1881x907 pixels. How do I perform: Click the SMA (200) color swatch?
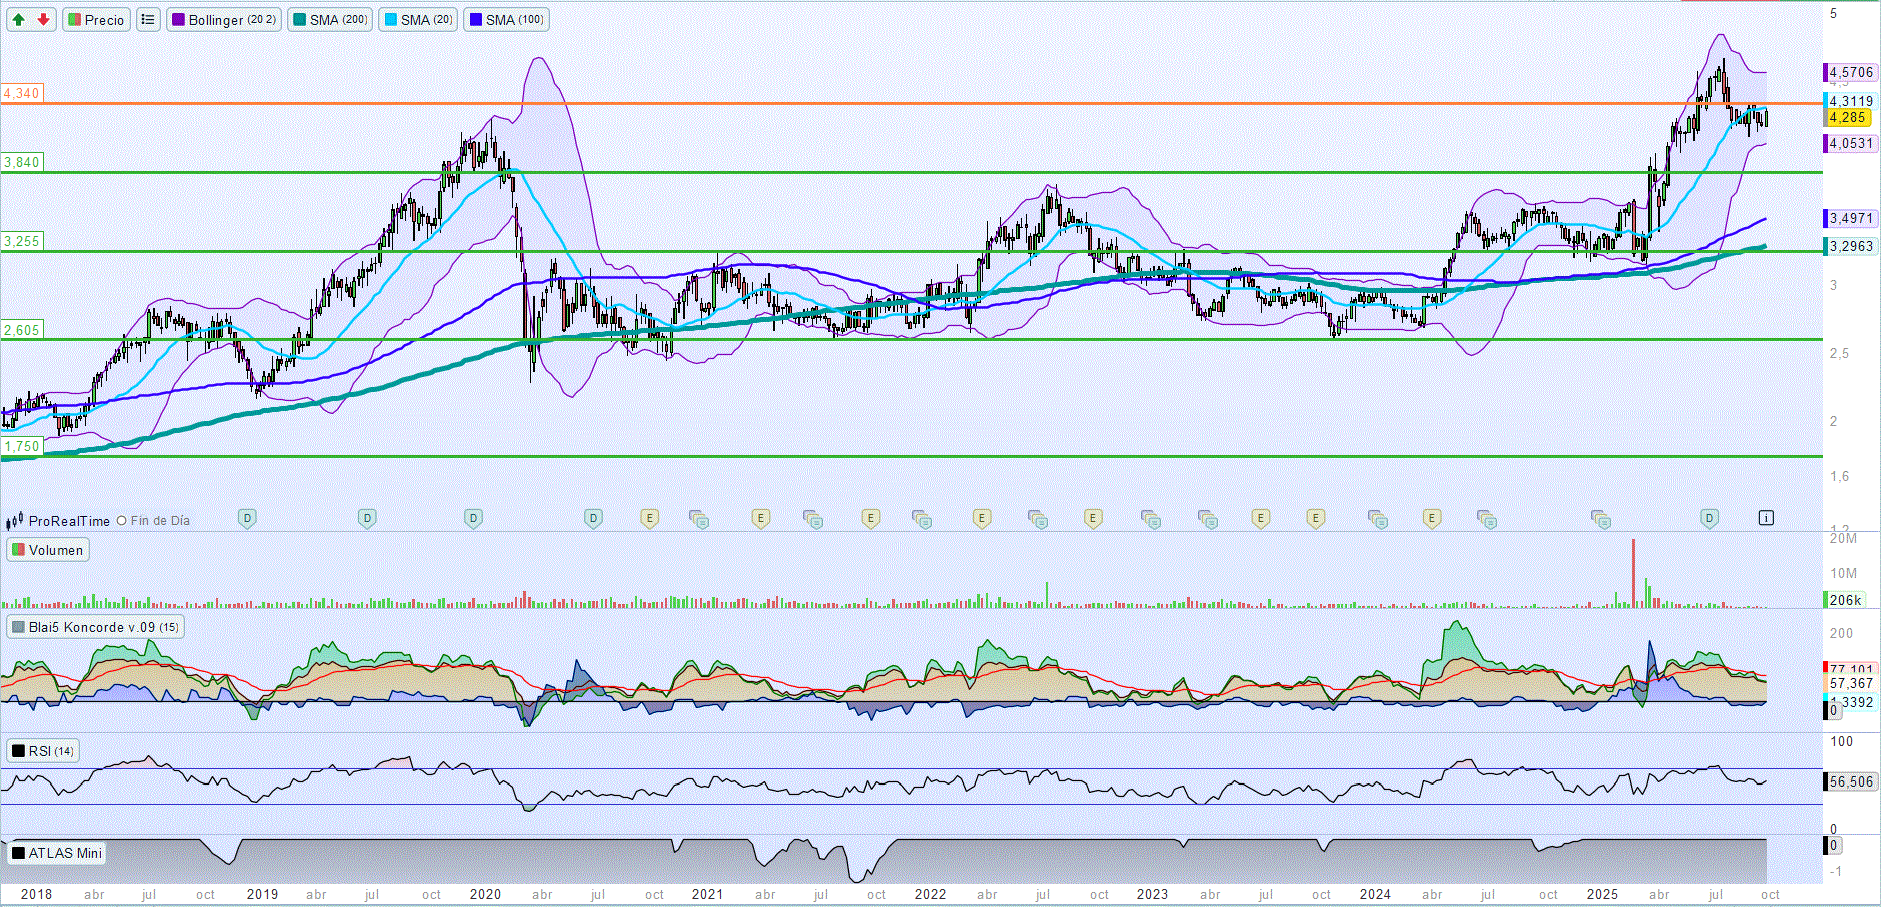[299, 20]
